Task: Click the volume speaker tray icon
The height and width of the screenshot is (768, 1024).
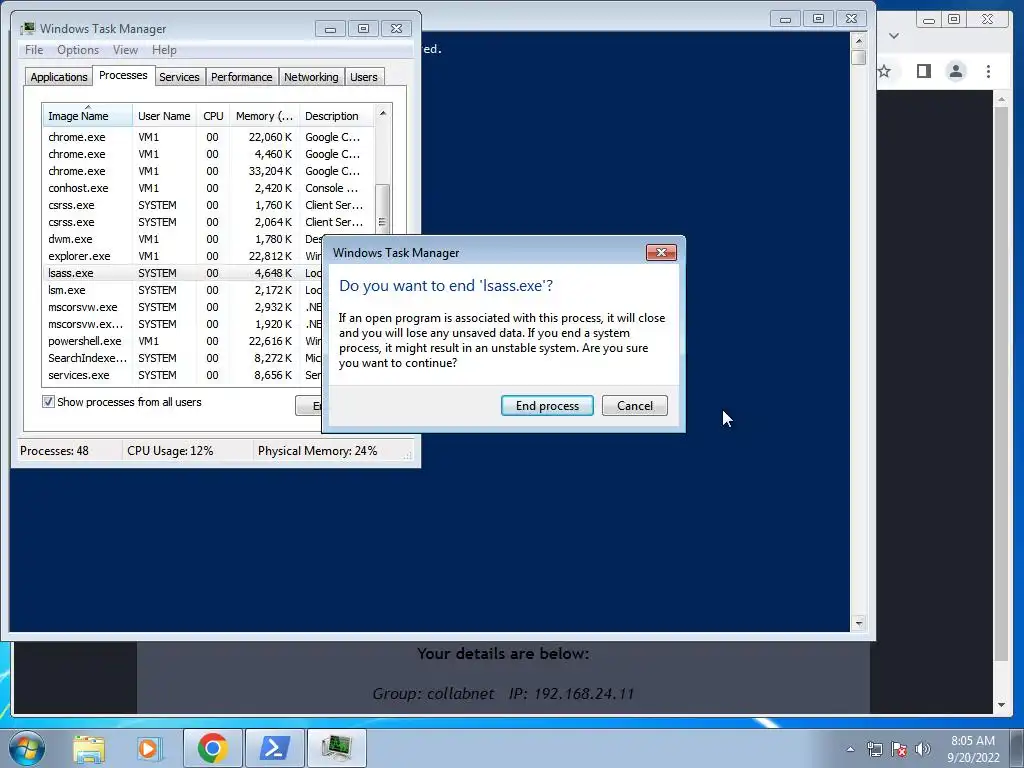Action: point(923,749)
